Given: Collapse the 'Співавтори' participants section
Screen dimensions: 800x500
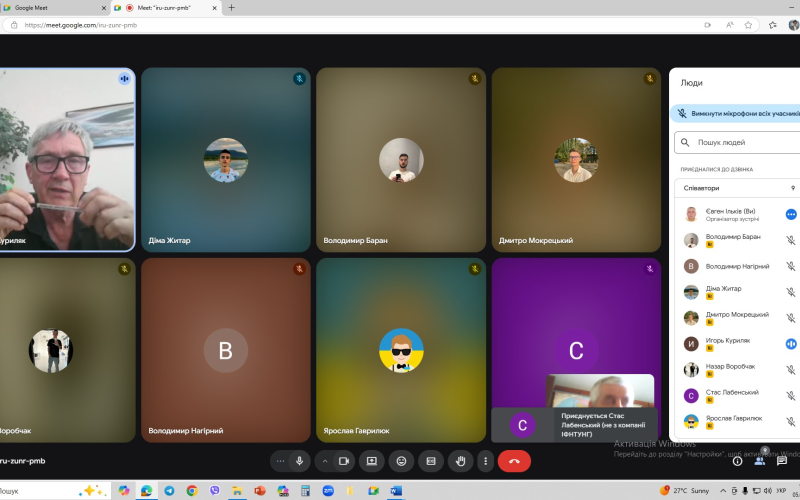Looking at the screenshot, I should 738,188.
